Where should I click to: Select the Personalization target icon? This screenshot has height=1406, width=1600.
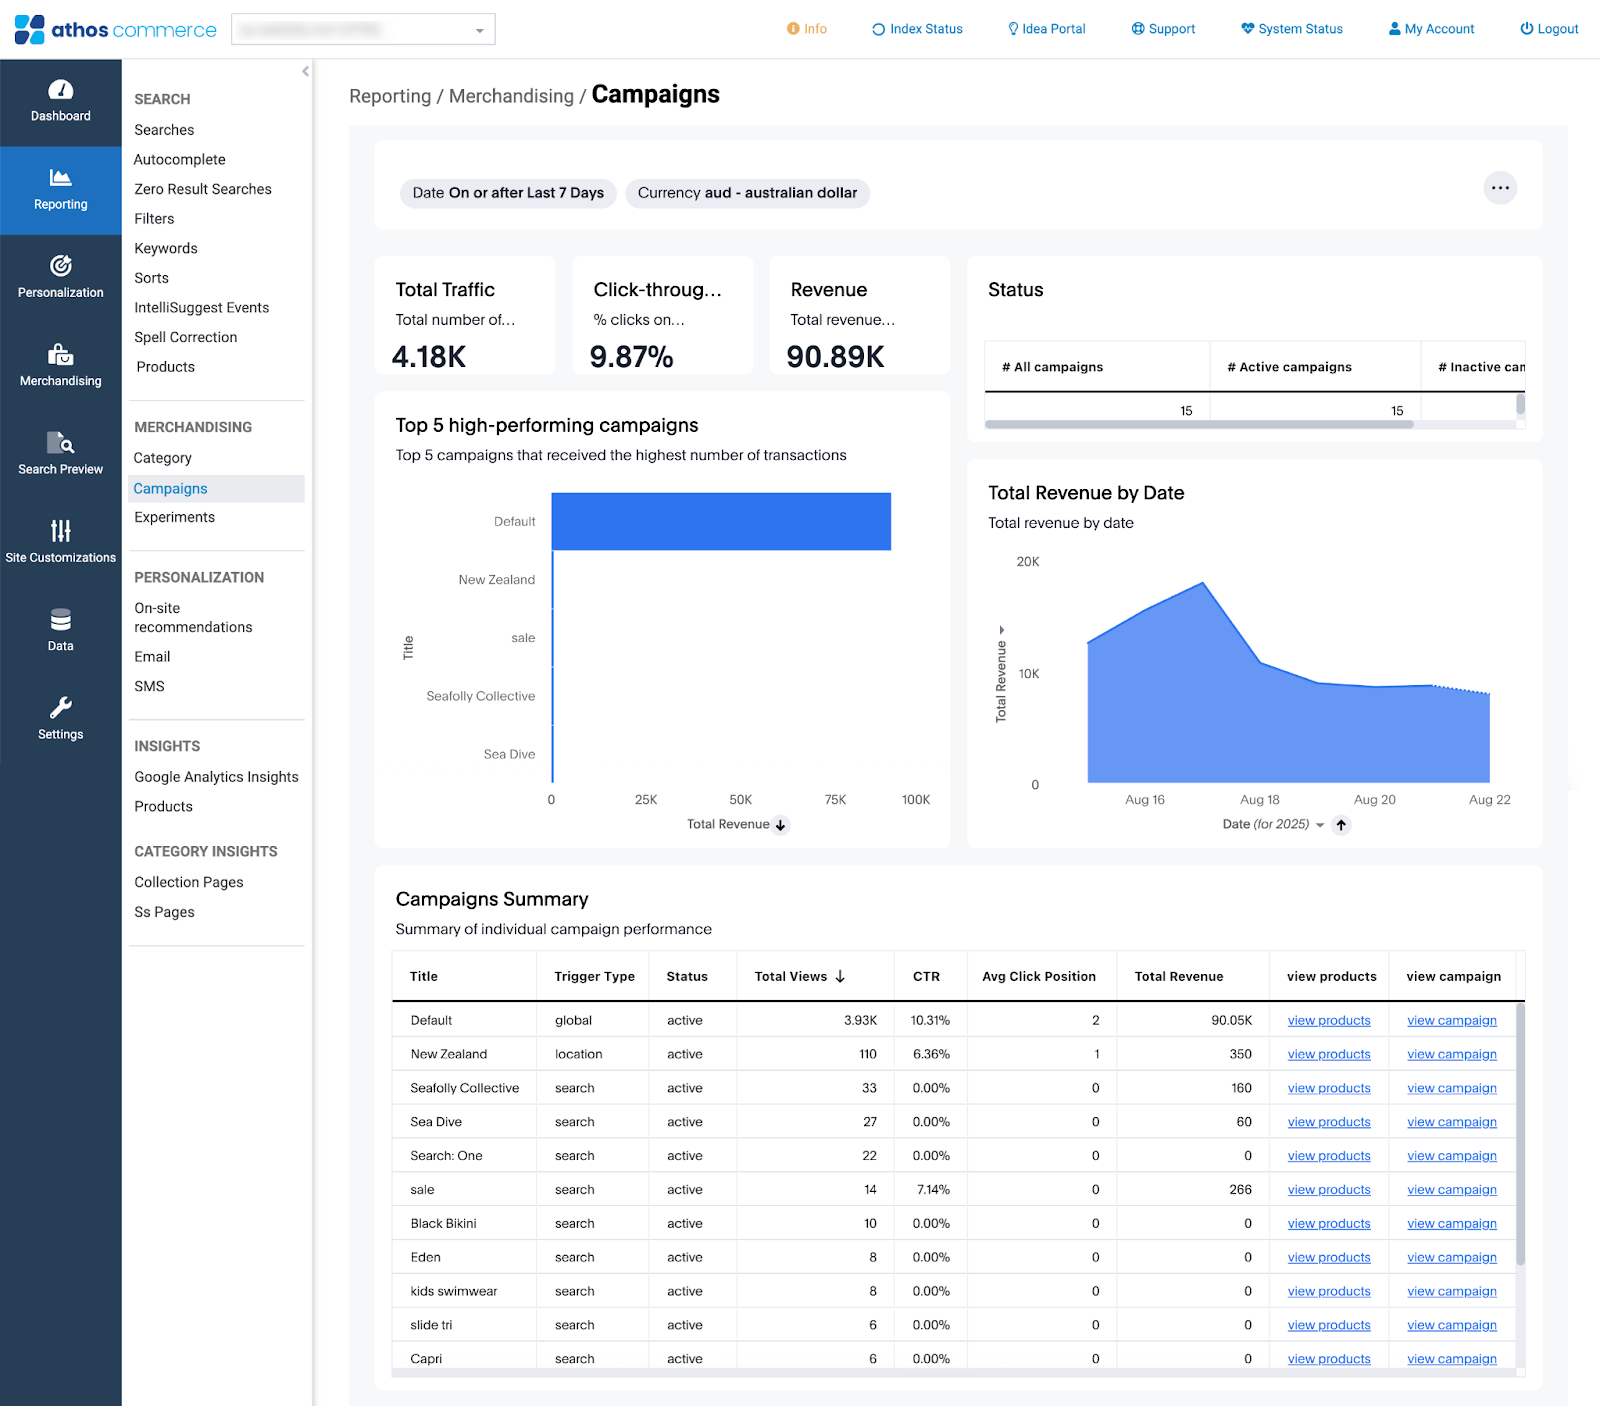(x=61, y=266)
